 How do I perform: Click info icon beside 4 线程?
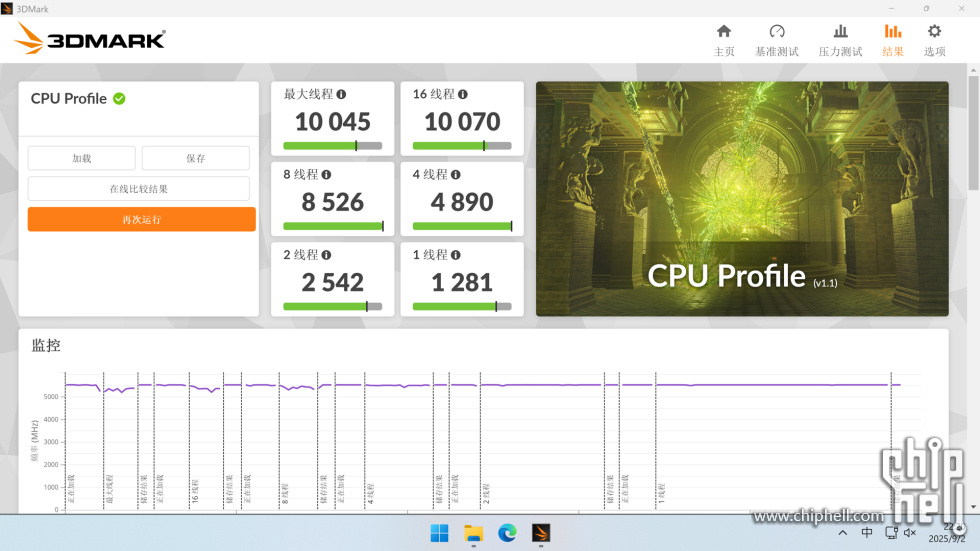(x=456, y=175)
